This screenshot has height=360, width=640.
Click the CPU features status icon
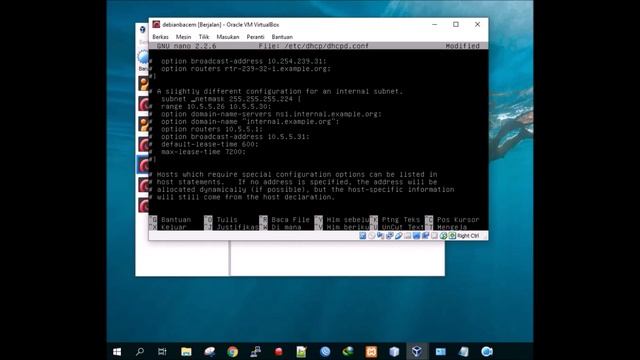(x=434, y=236)
